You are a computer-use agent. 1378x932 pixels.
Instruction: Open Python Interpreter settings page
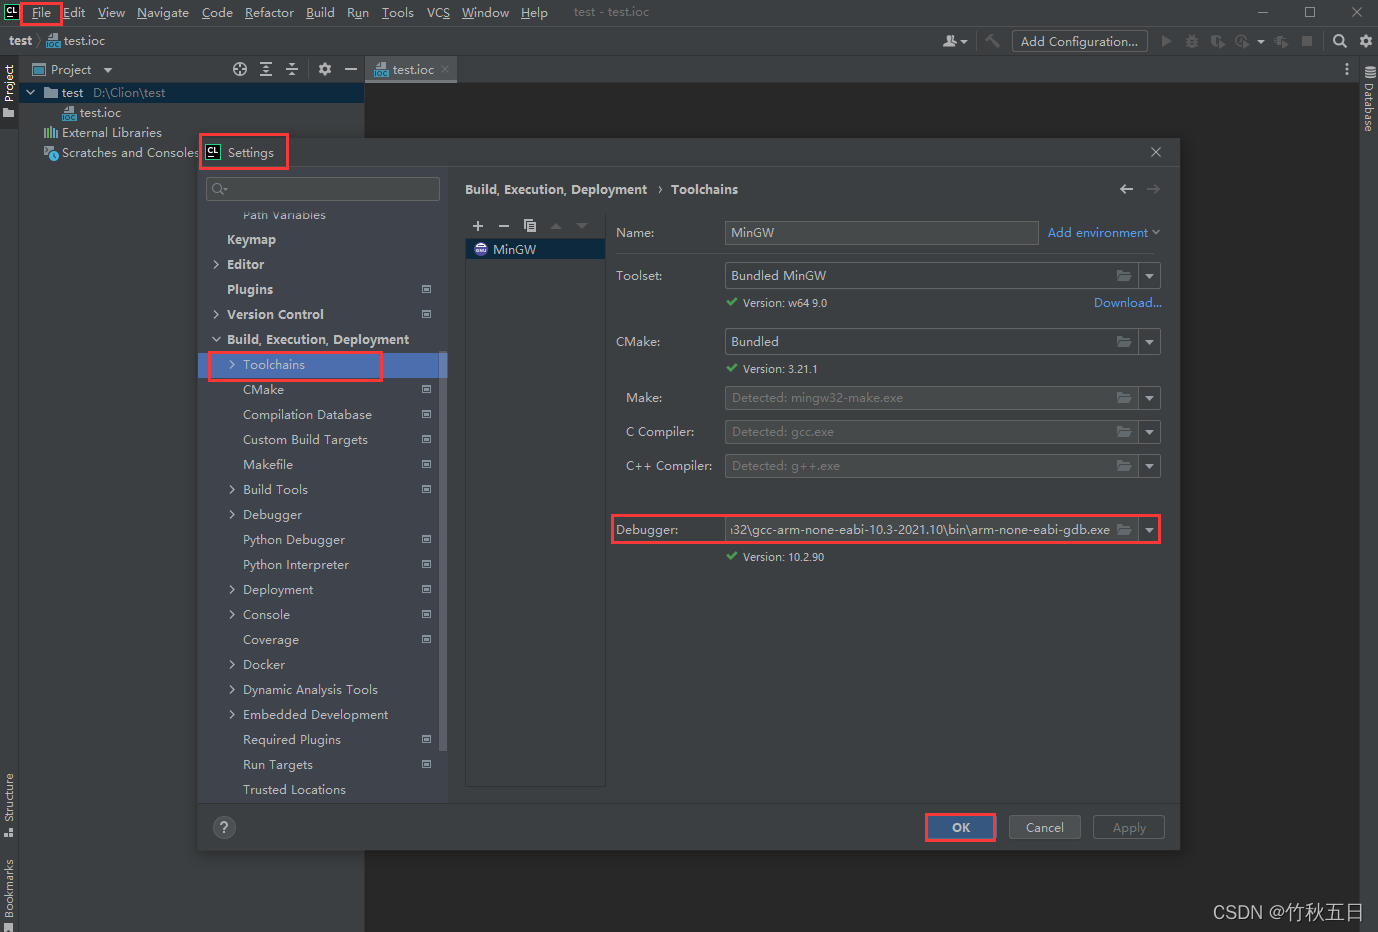[x=296, y=564]
